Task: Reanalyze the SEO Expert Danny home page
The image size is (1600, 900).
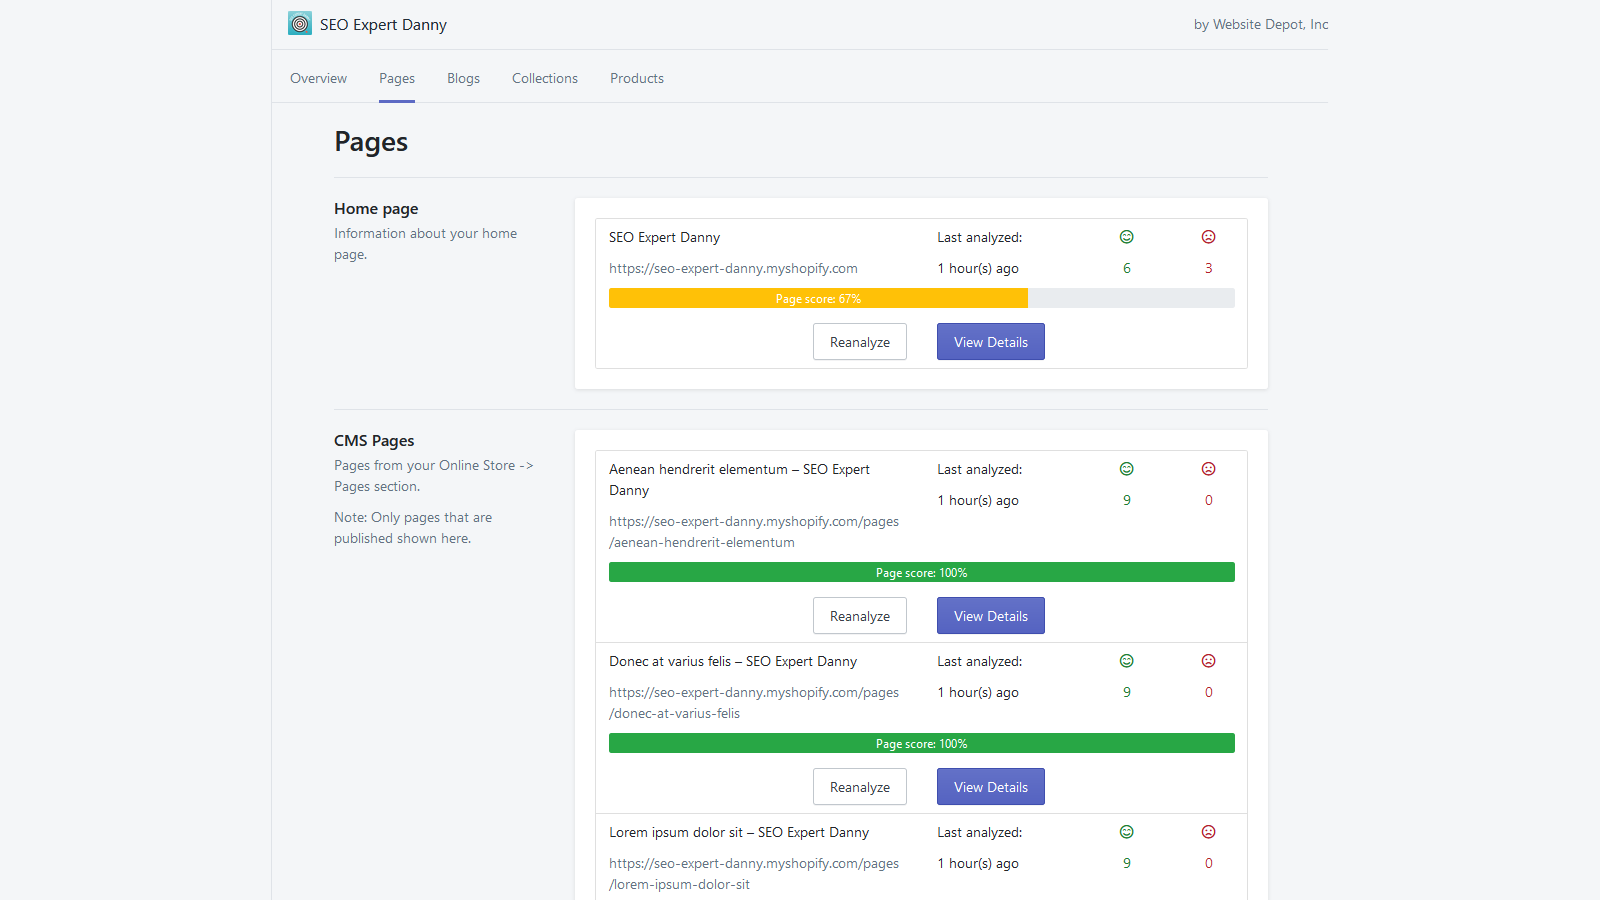Action: (x=860, y=342)
